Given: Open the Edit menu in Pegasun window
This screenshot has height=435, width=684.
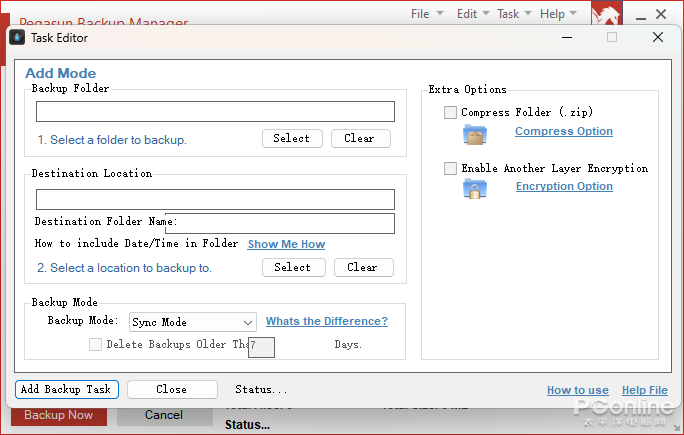Looking at the screenshot, I should (473, 14).
